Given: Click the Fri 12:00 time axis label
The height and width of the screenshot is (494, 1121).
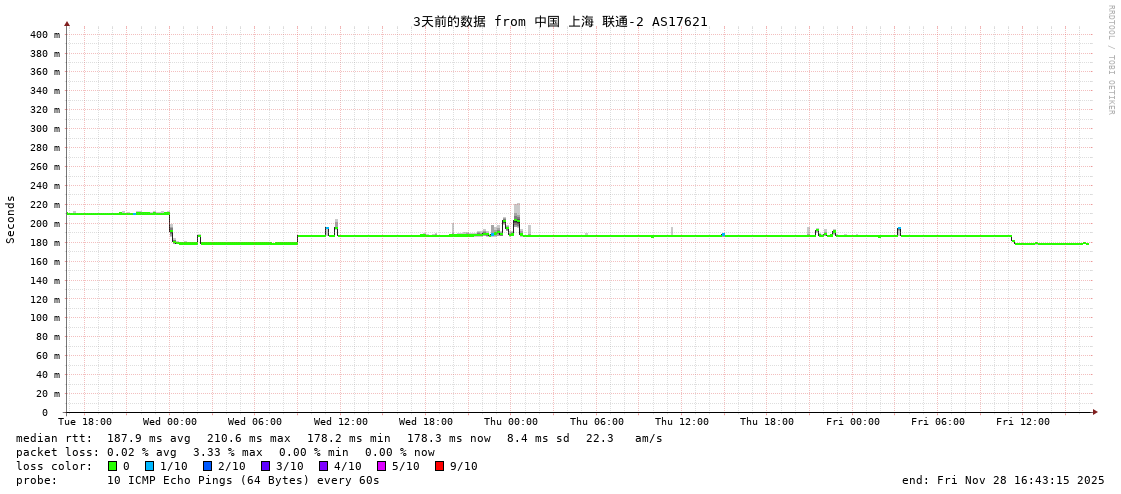Looking at the screenshot, I should pos(1023,422).
